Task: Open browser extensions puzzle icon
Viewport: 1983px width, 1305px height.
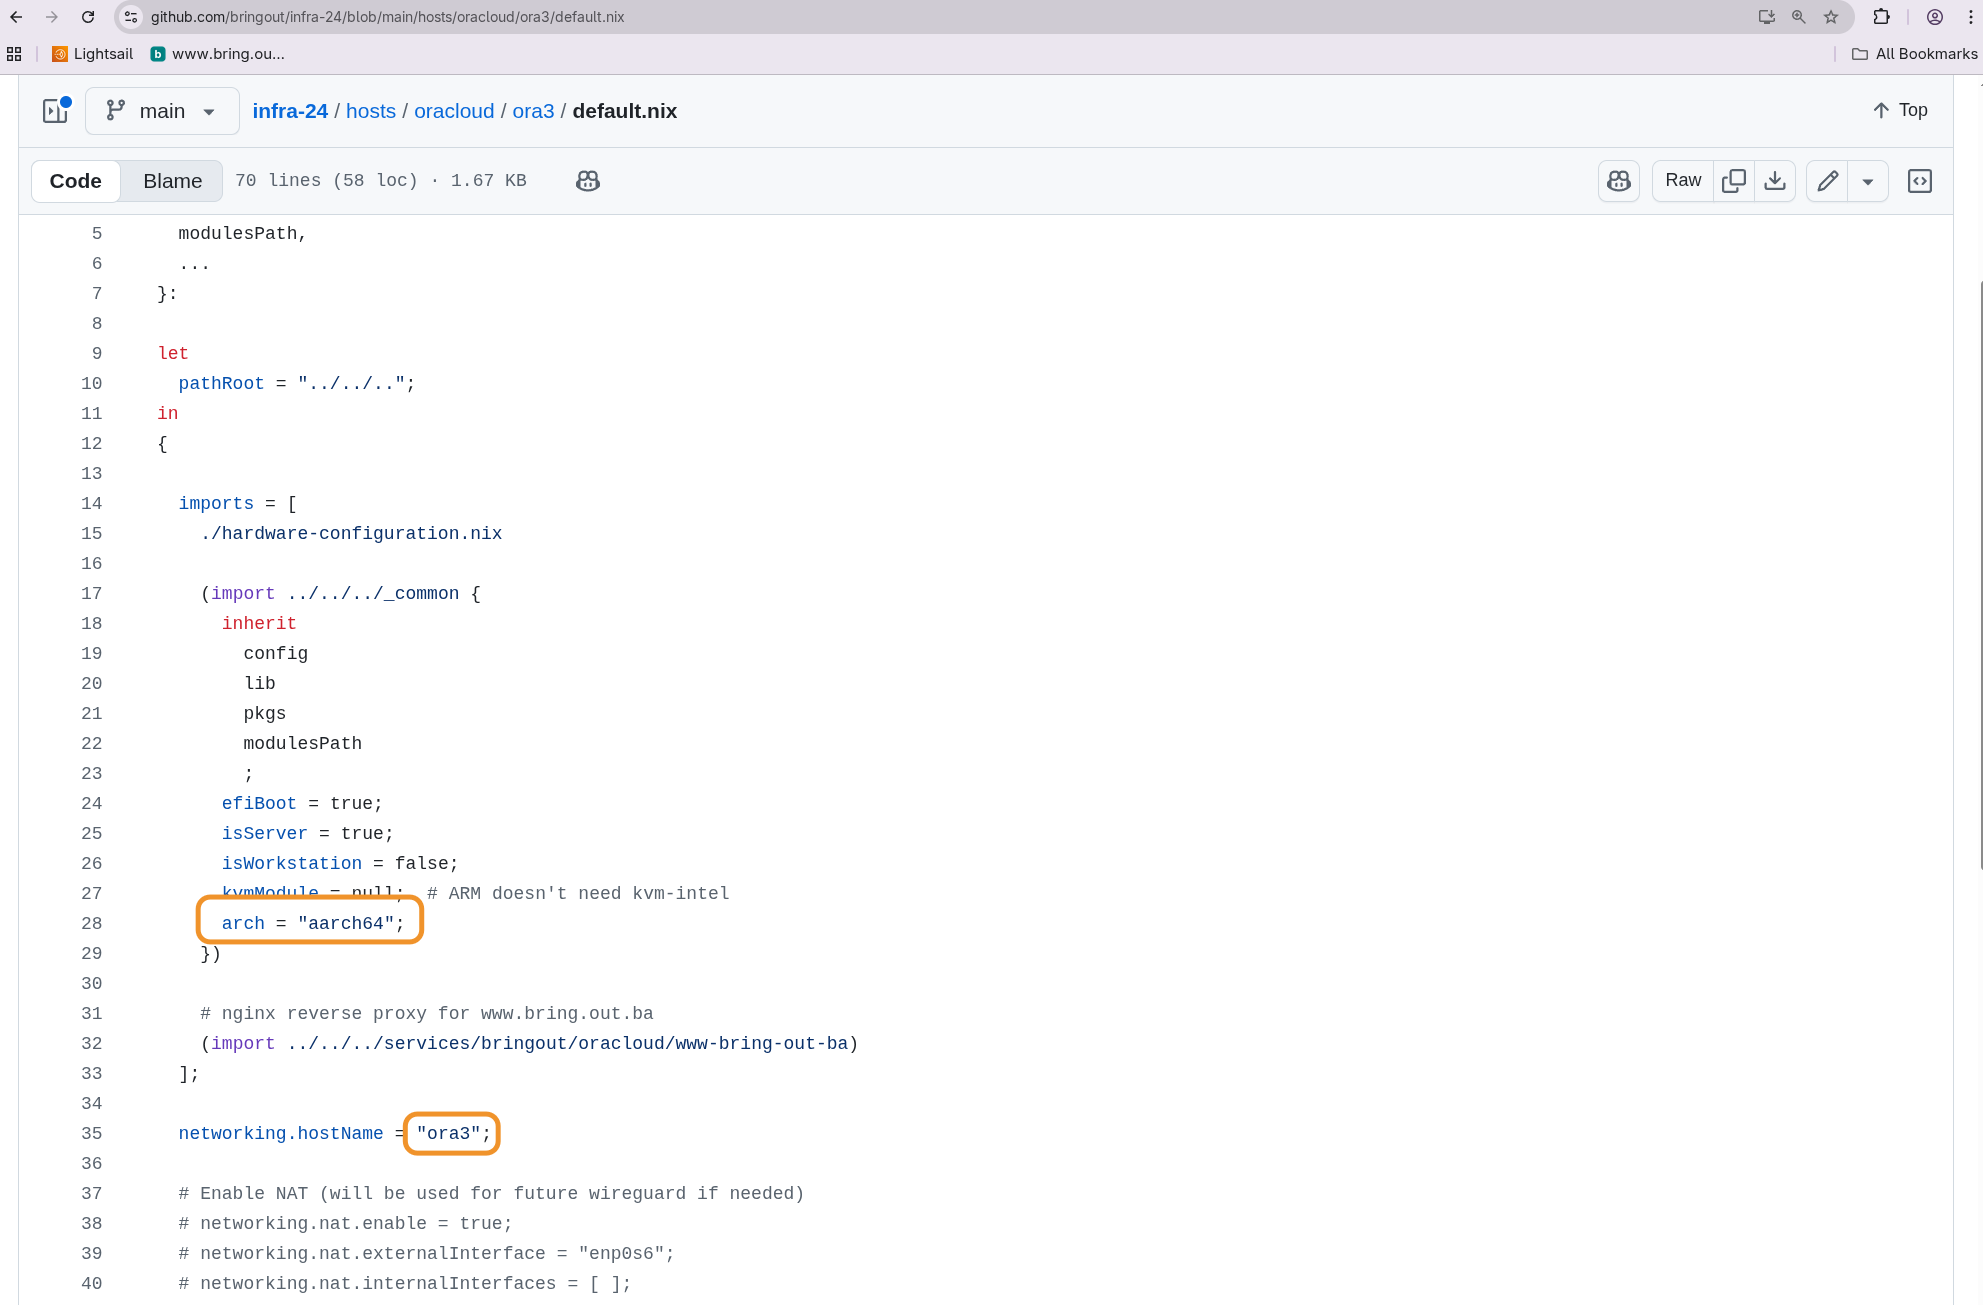Action: click(x=1881, y=17)
